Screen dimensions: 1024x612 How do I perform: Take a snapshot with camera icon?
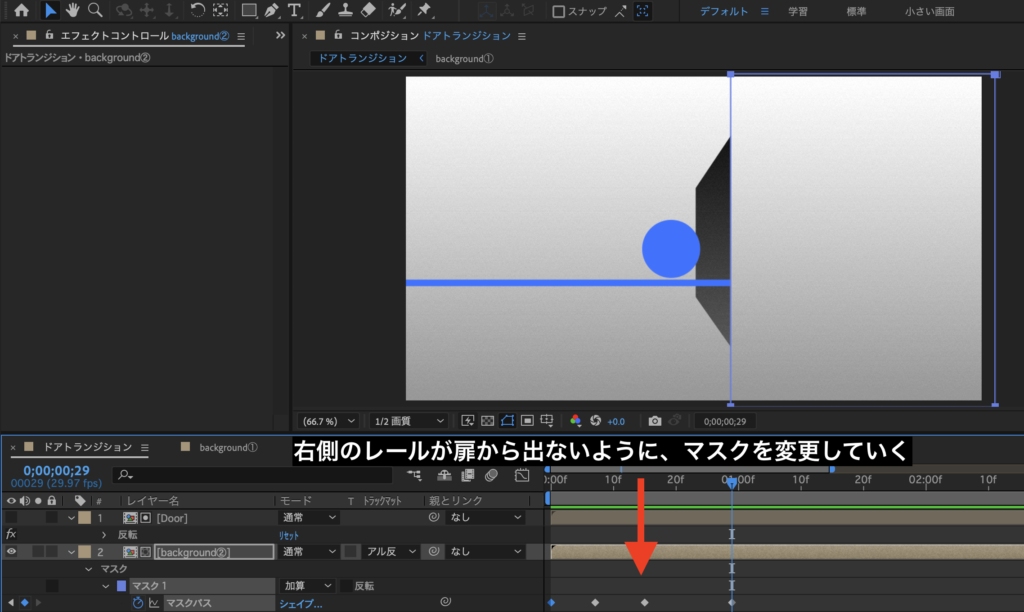click(x=654, y=421)
